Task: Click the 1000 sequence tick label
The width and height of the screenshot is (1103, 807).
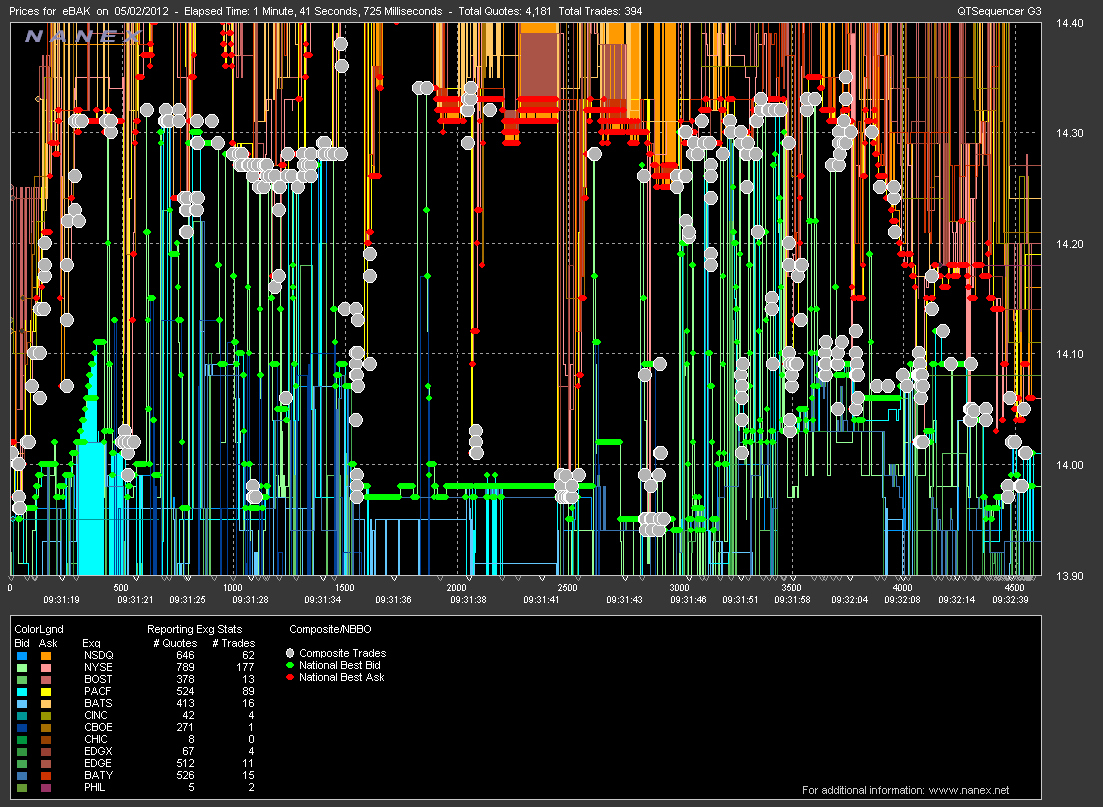Action: coord(232,587)
